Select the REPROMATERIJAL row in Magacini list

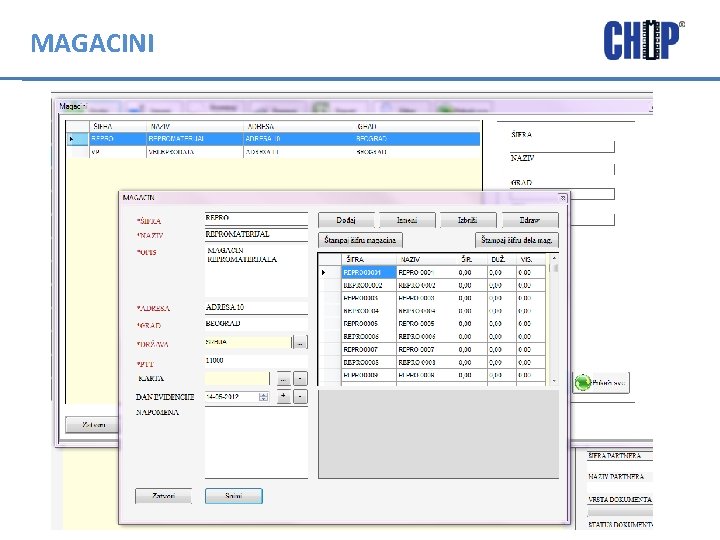pos(274,139)
